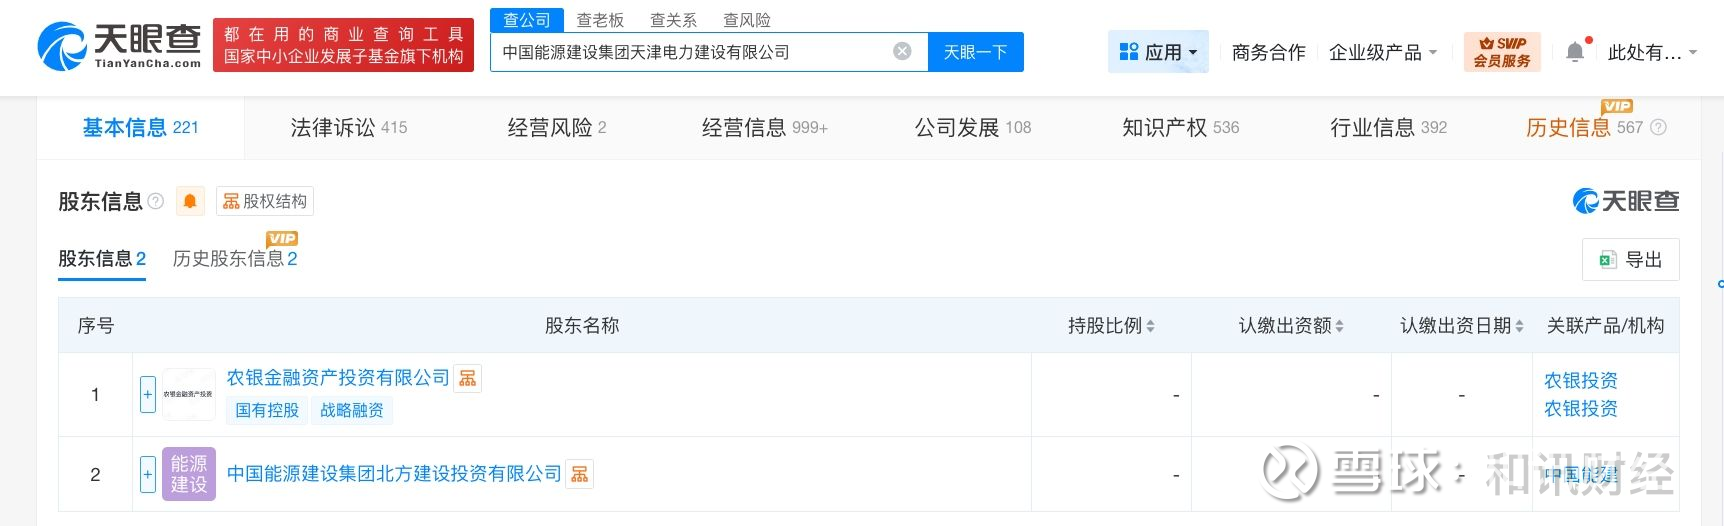Open the 经营风险 2 tab
Image resolution: width=1724 pixels, height=526 pixels.
557,127
